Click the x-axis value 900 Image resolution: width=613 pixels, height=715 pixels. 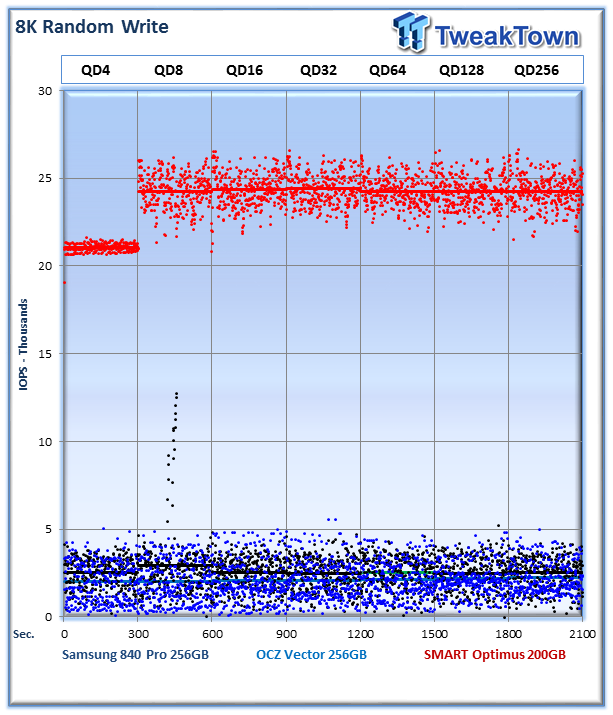(x=286, y=634)
